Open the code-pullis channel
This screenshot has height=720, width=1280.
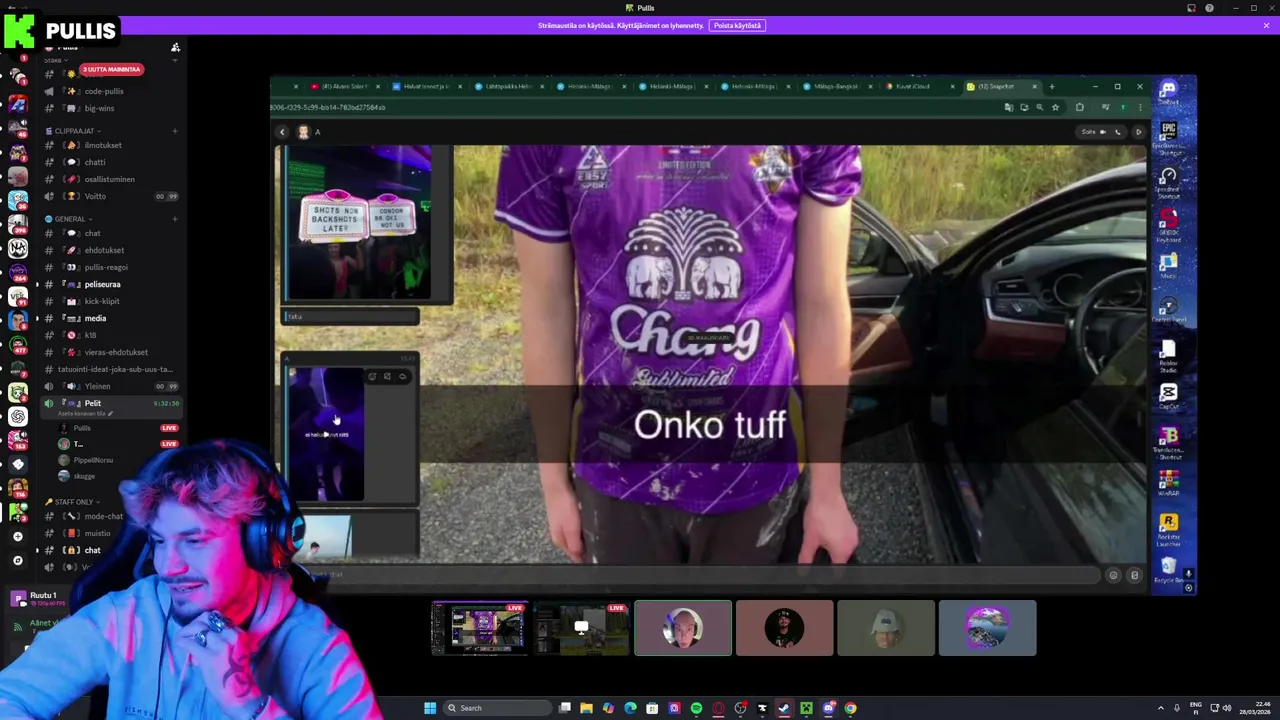(x=103, y=91)
